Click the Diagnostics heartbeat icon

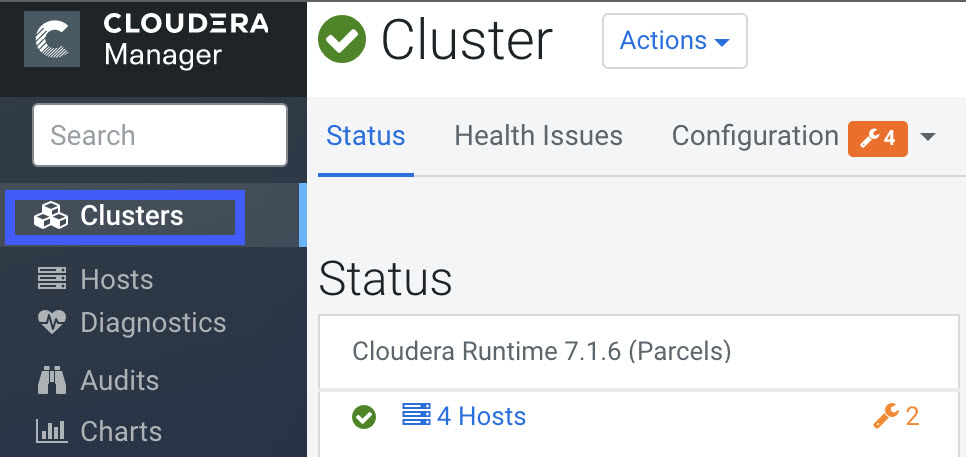point(52,322)
